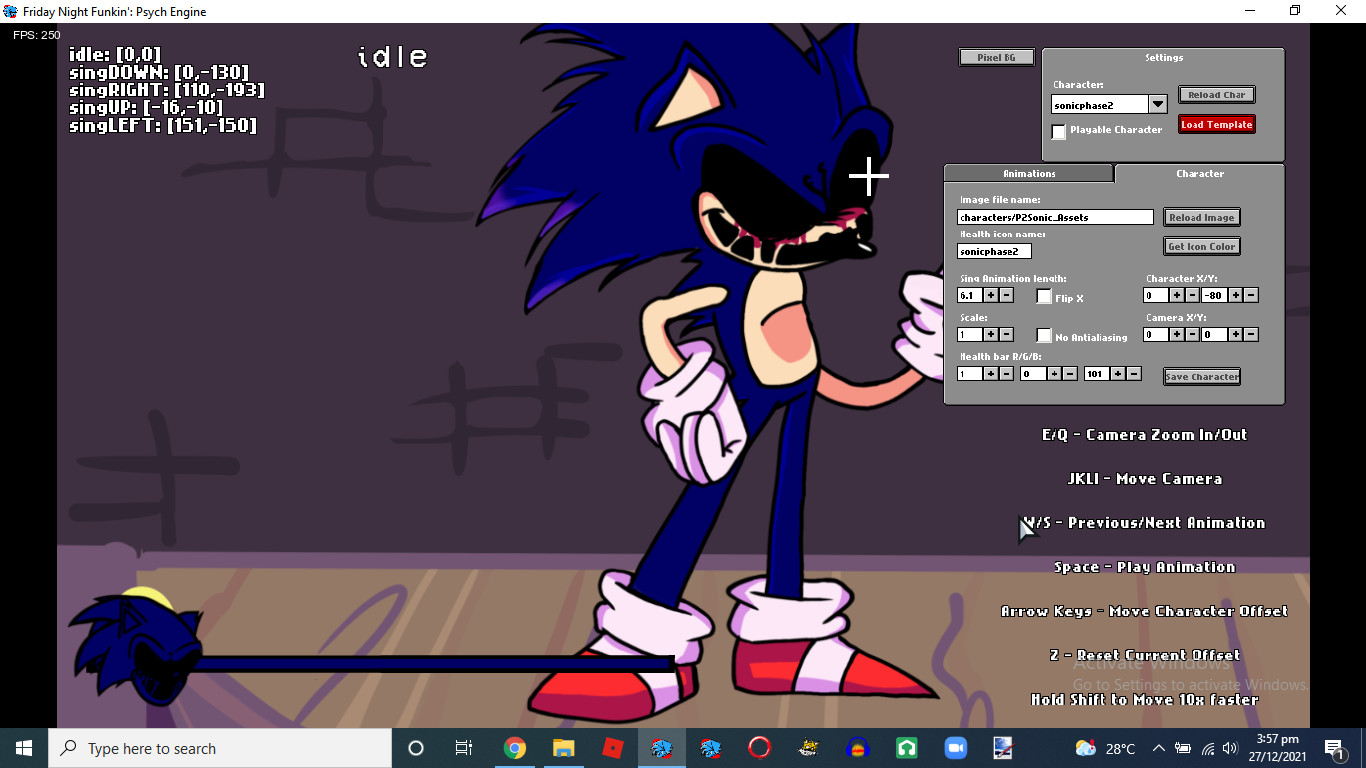Decrease Health bar R value
This screenshot has width=1366, height=768.
[x=1006, y=373]
